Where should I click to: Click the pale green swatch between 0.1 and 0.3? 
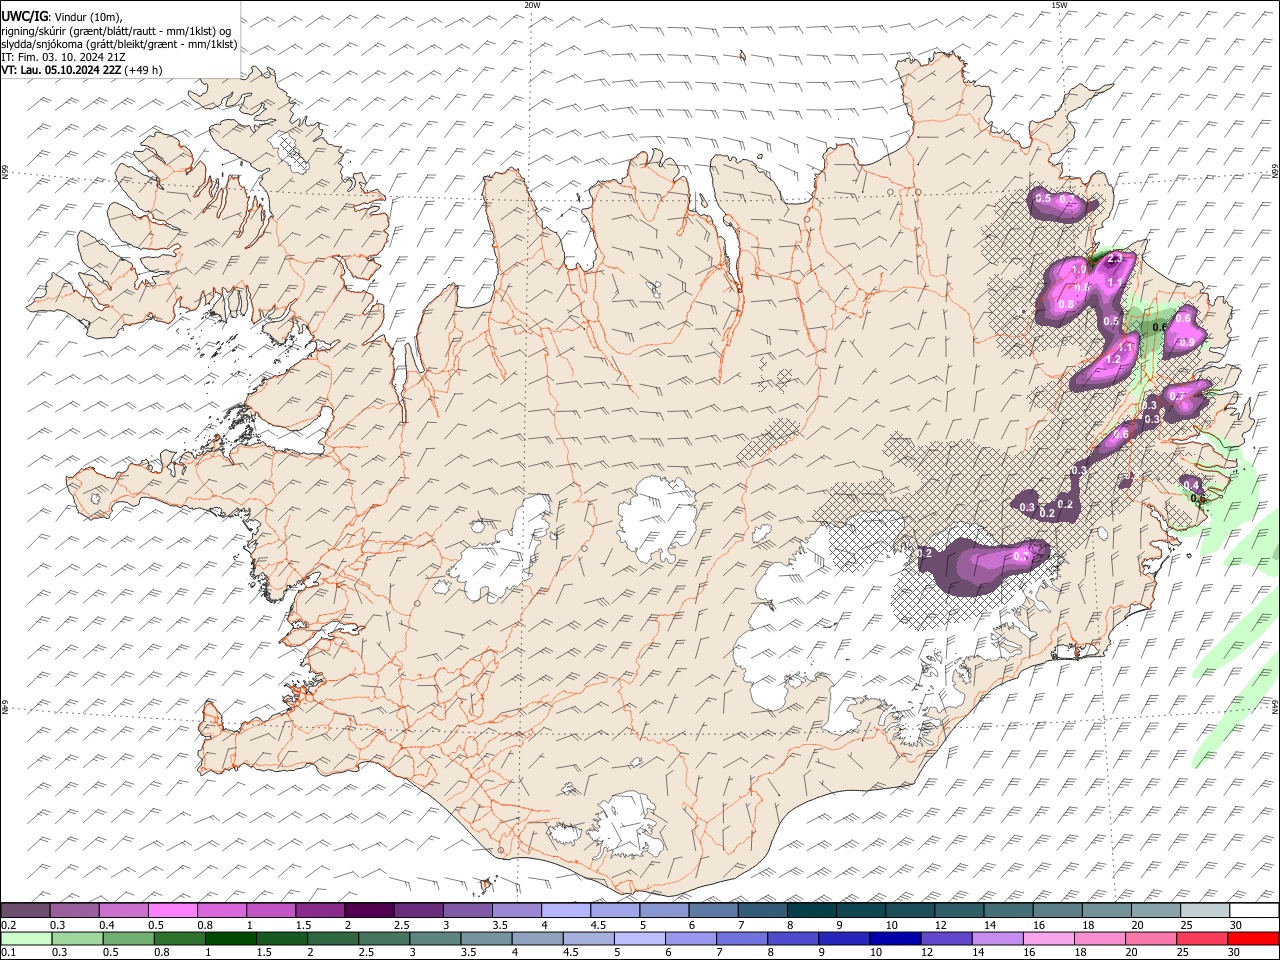(25, 938)
